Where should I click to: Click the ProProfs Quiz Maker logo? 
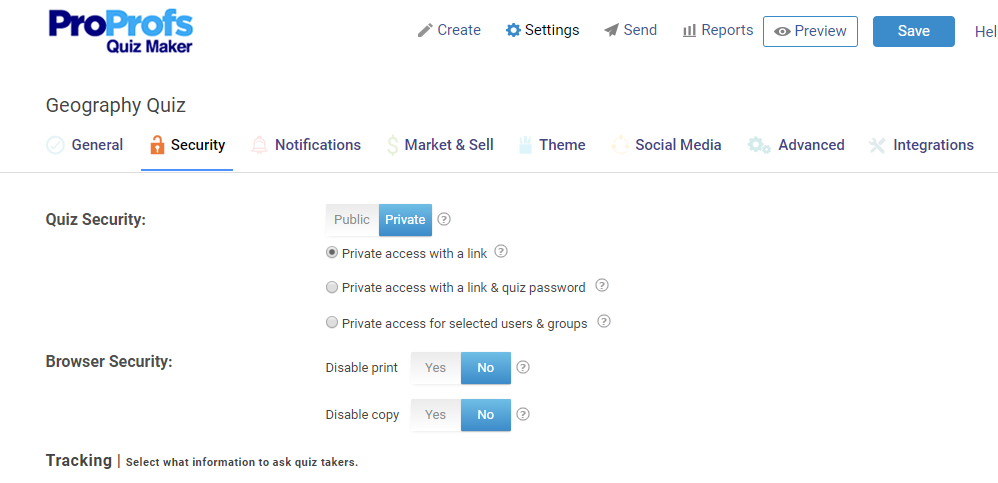[120, 31]
